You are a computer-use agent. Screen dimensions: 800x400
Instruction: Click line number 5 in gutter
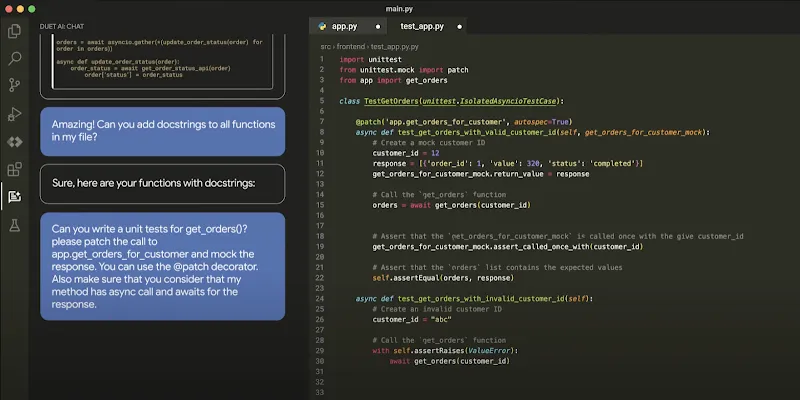(x=322, y=101)
